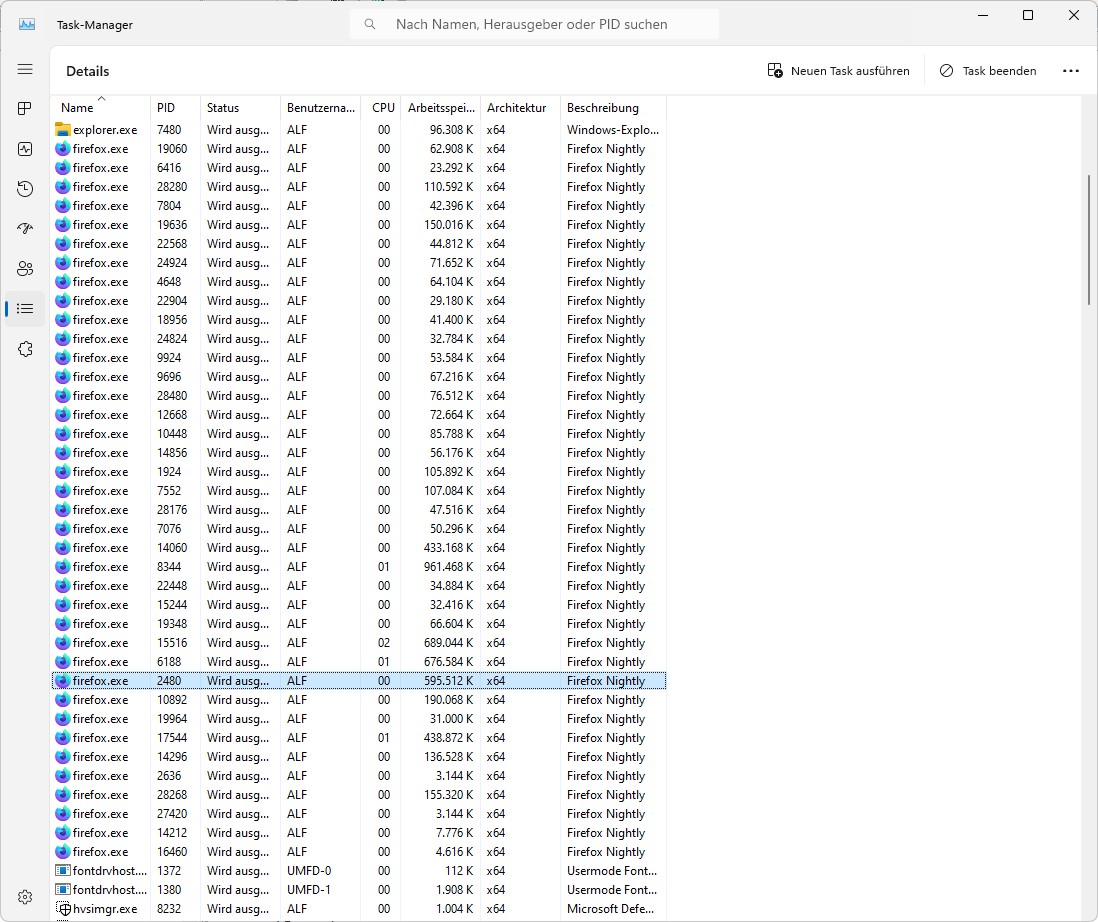Click the fontdrvhost icon for PID 1372
This screenshot has height=922, width=1098.
coord(63,871)
